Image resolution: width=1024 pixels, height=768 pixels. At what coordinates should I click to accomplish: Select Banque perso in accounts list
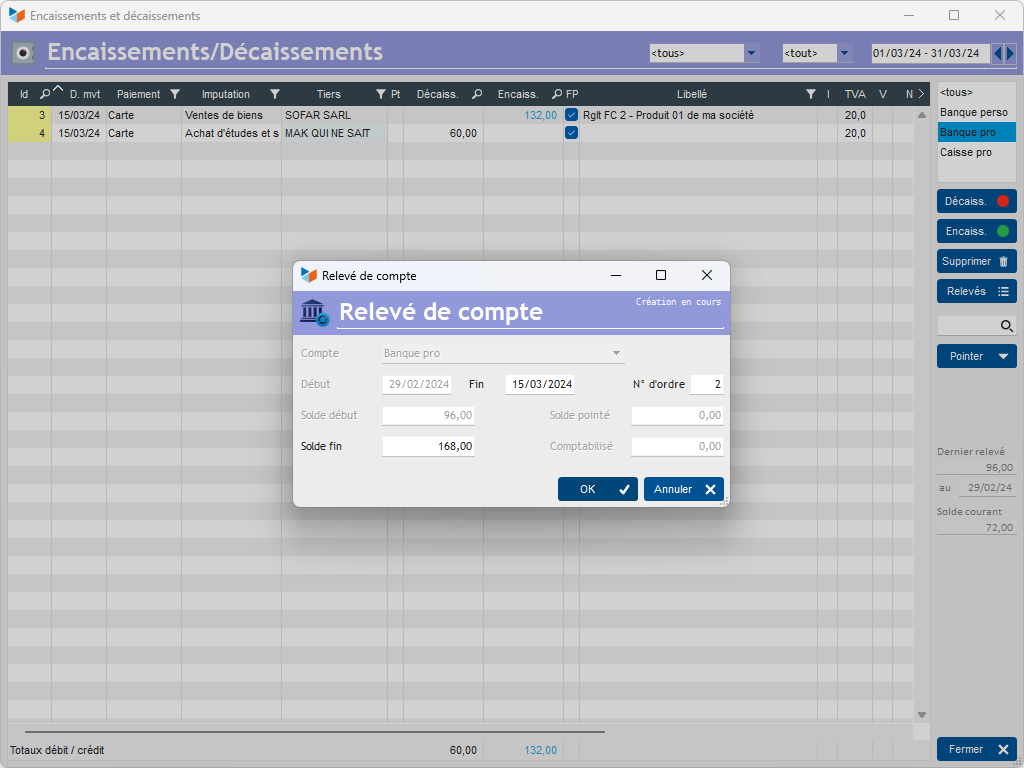pyautogui.click(x=974, y=113)
